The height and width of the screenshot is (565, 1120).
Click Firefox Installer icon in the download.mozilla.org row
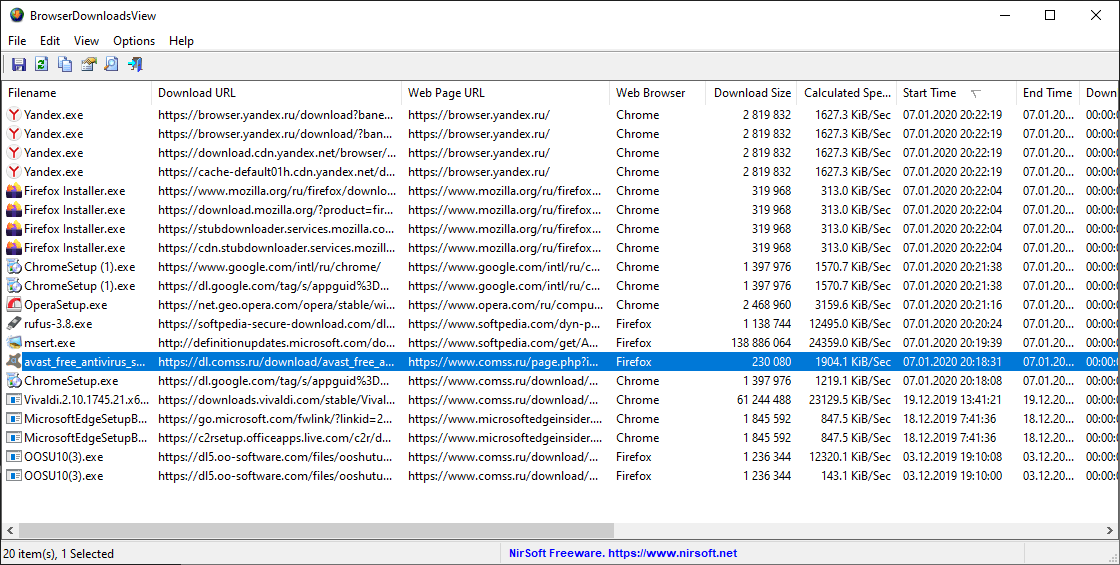point(14,210)
